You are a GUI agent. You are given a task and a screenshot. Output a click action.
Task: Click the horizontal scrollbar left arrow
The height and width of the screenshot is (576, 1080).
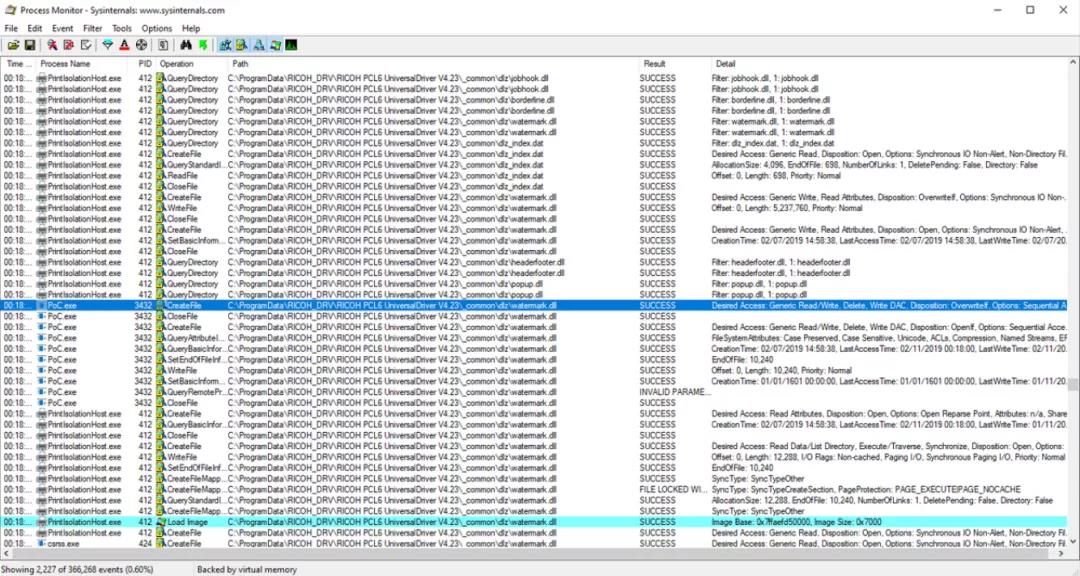pos(6,554)
